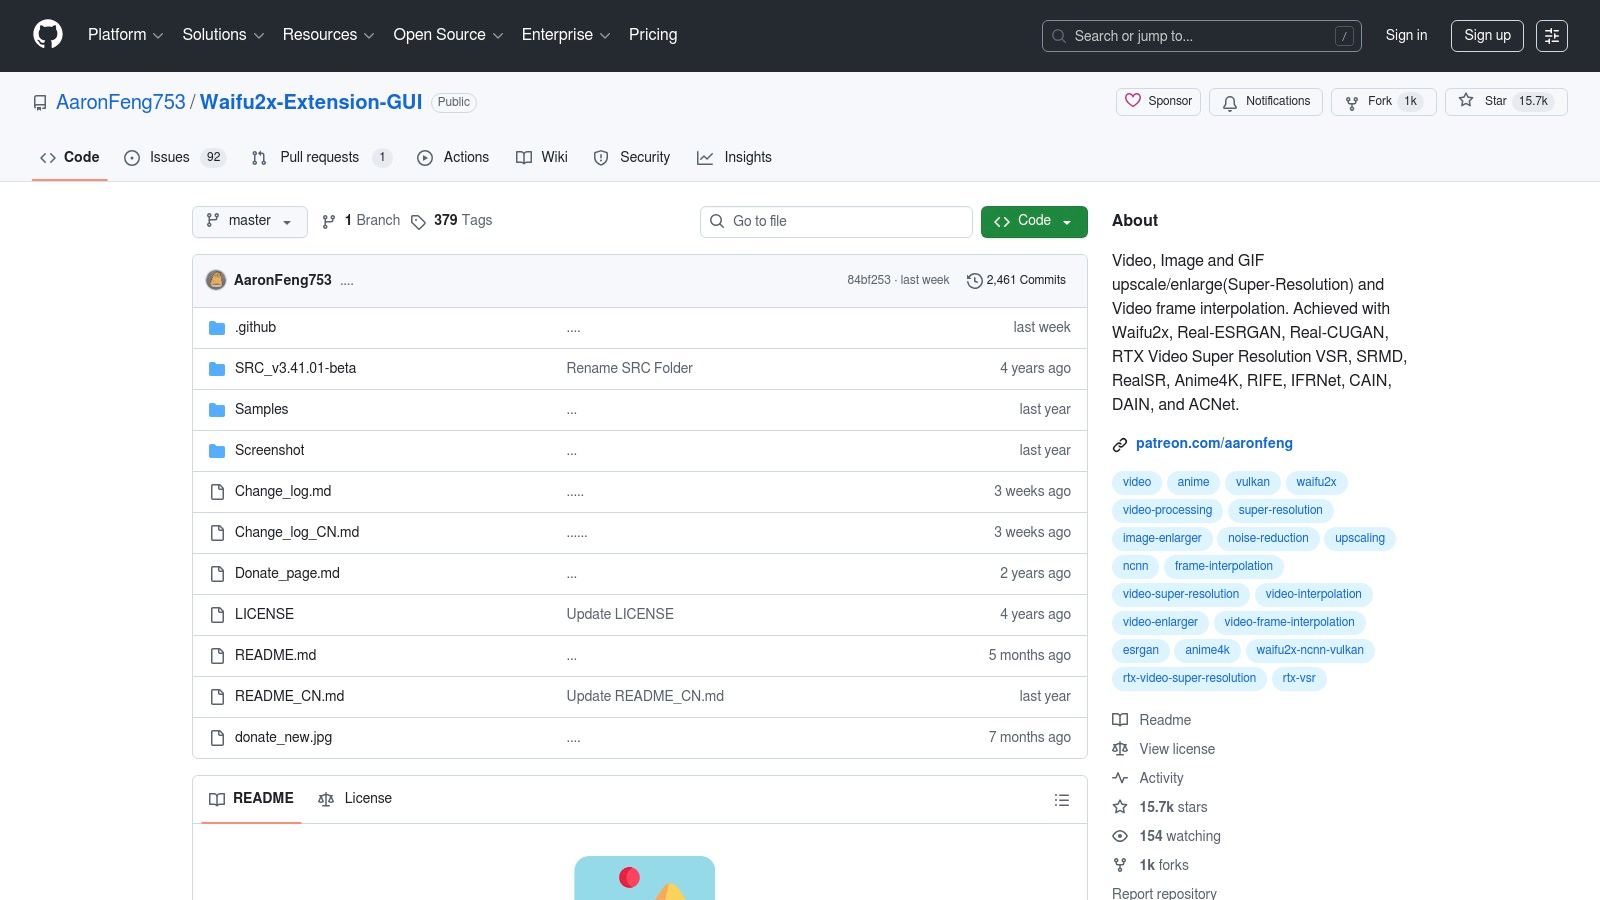Click the tags icon beside 379 Tags
The width and height of the screenshot is (1600, 900).
(x=418, y=222)
